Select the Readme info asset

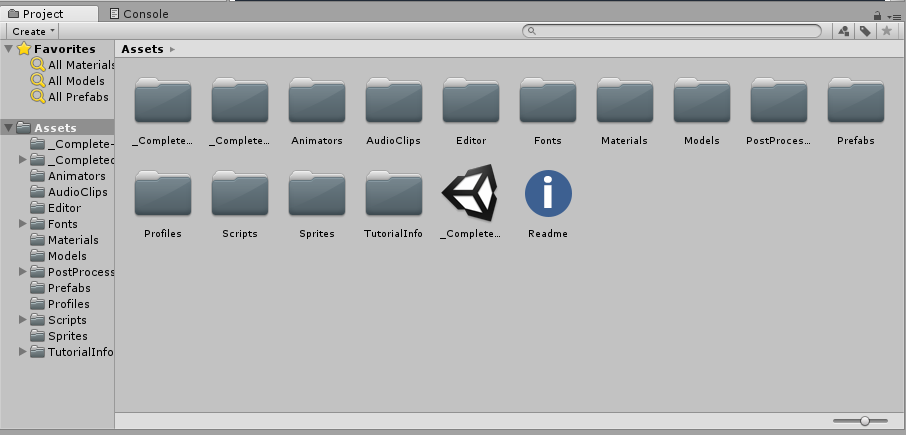548,194
